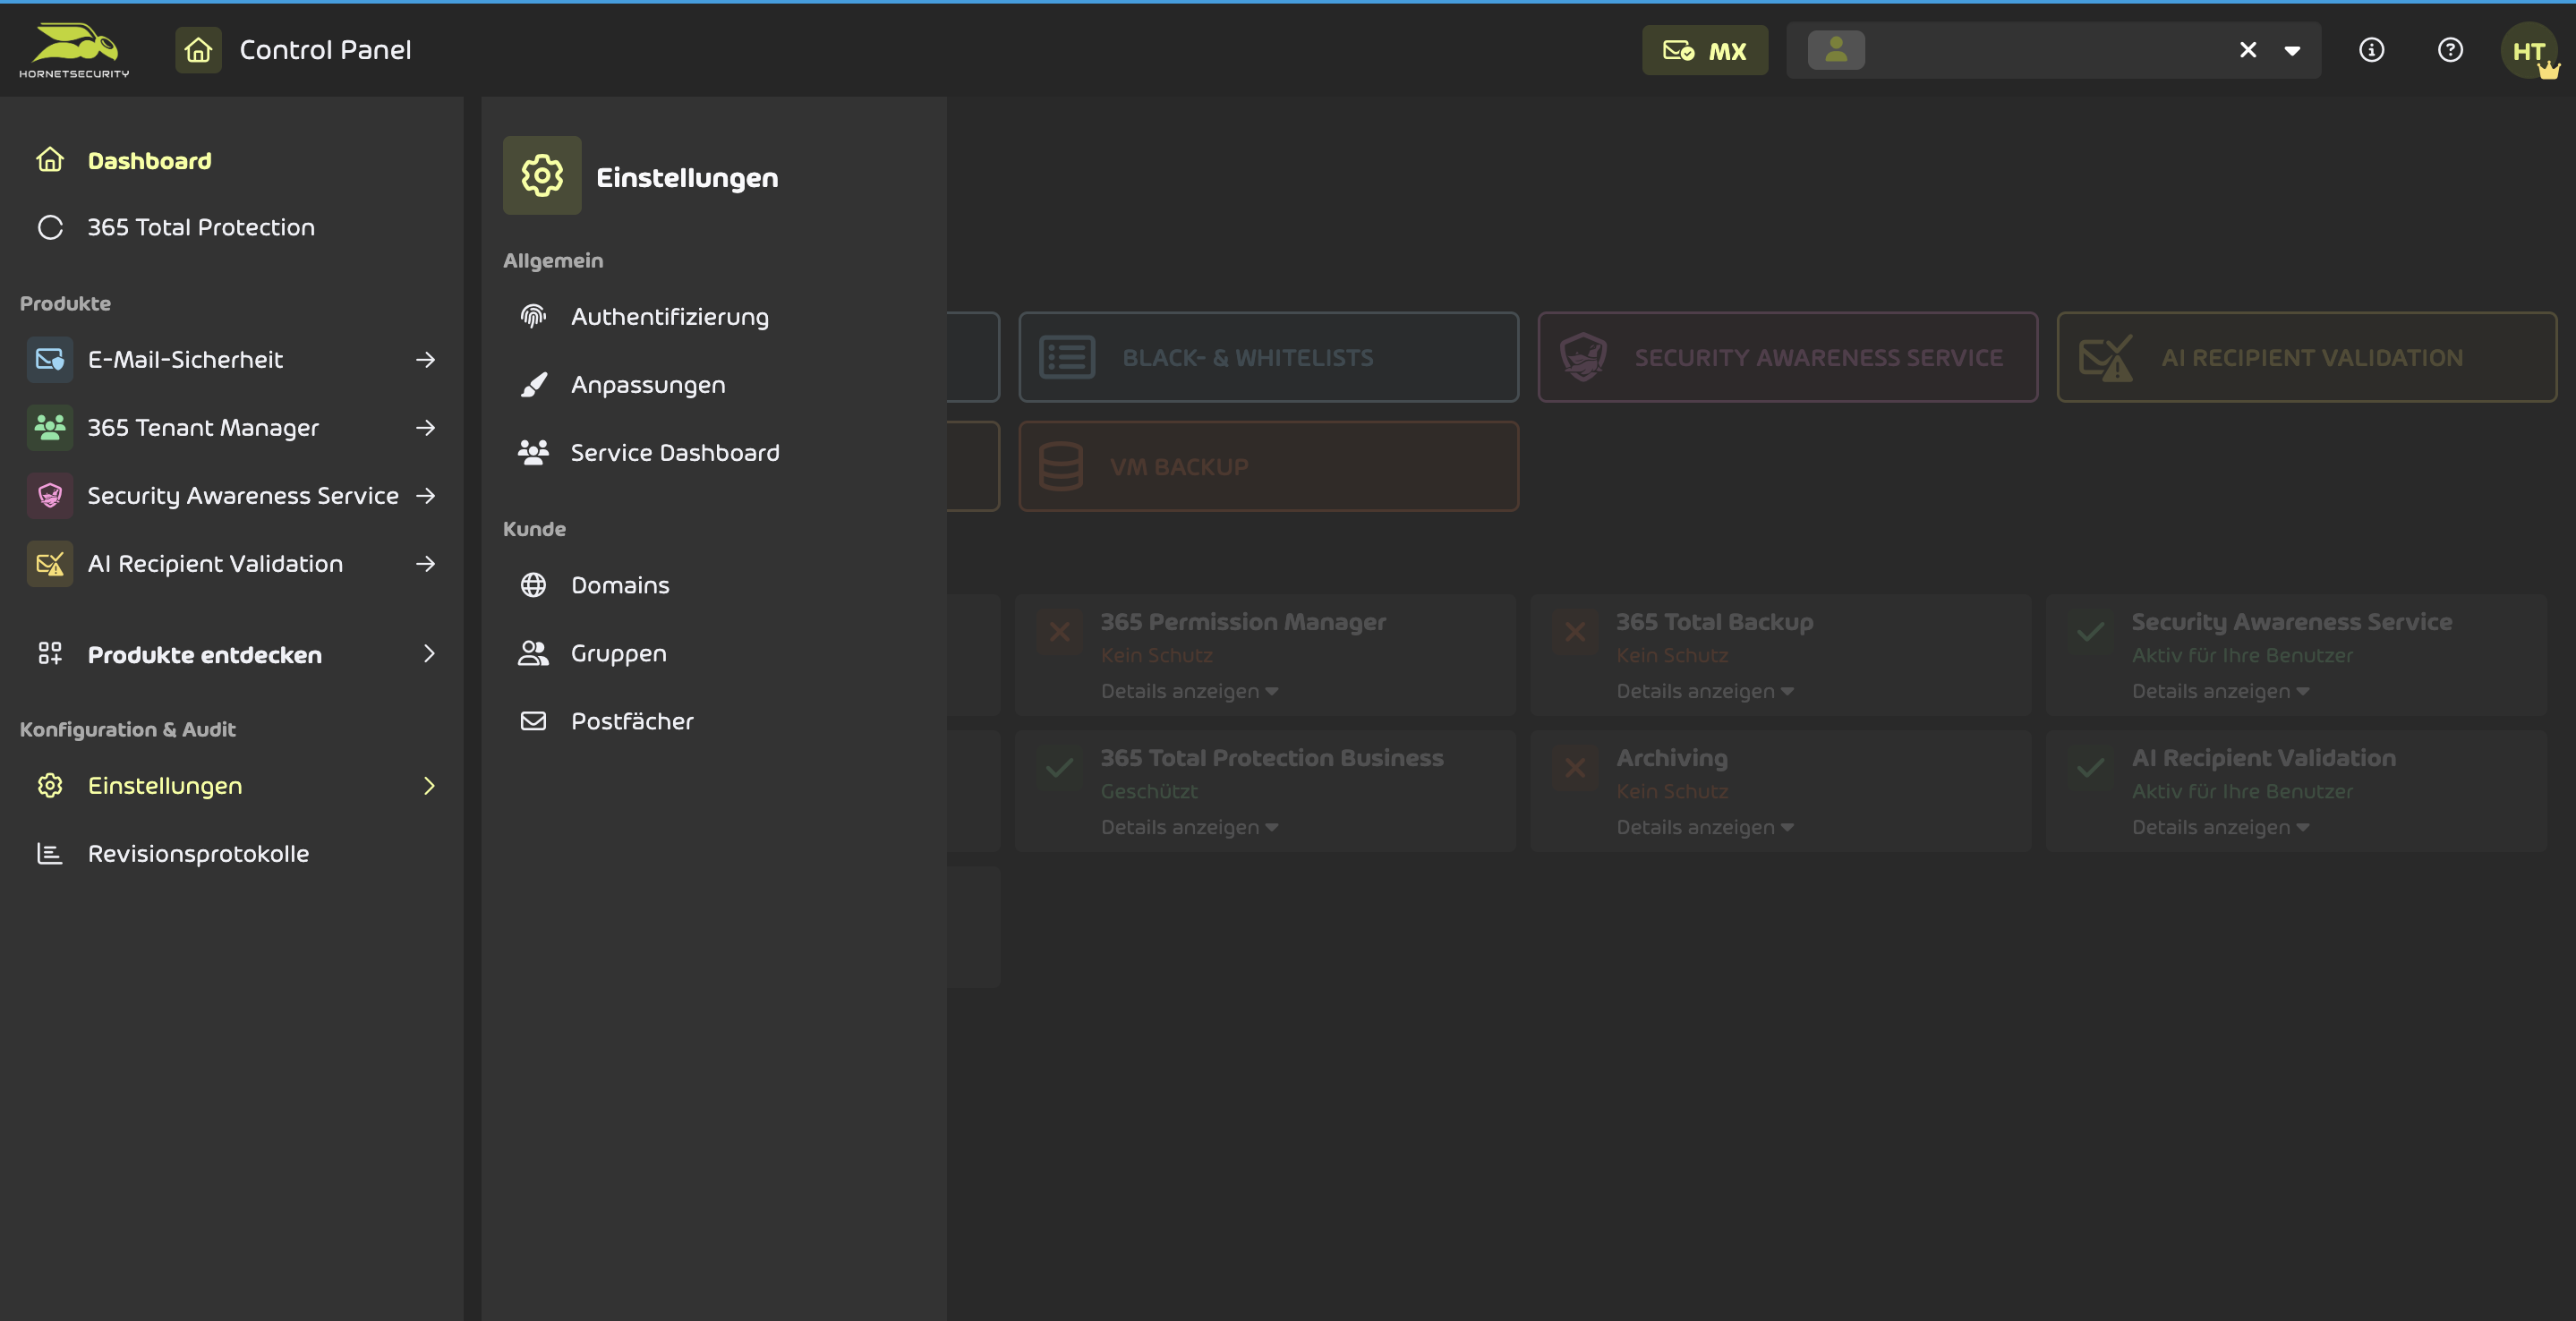Expand E-Mail-Sicherheit arrow

coord(426,359)
